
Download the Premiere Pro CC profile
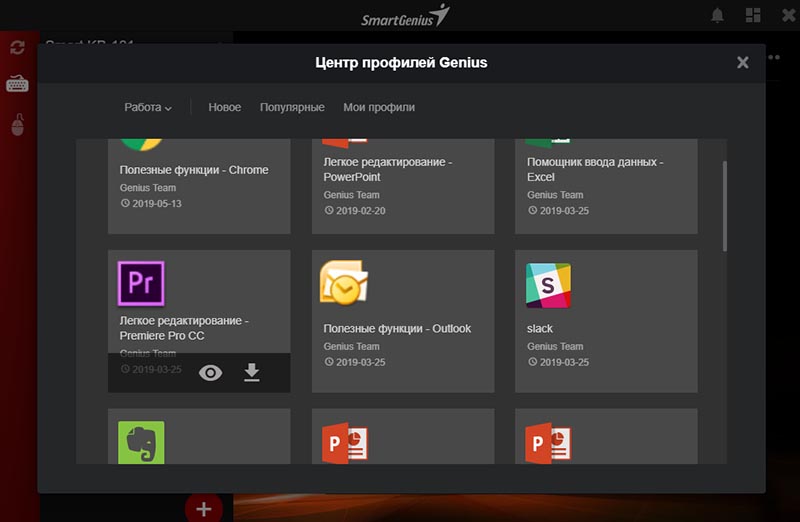pos(252,372)
